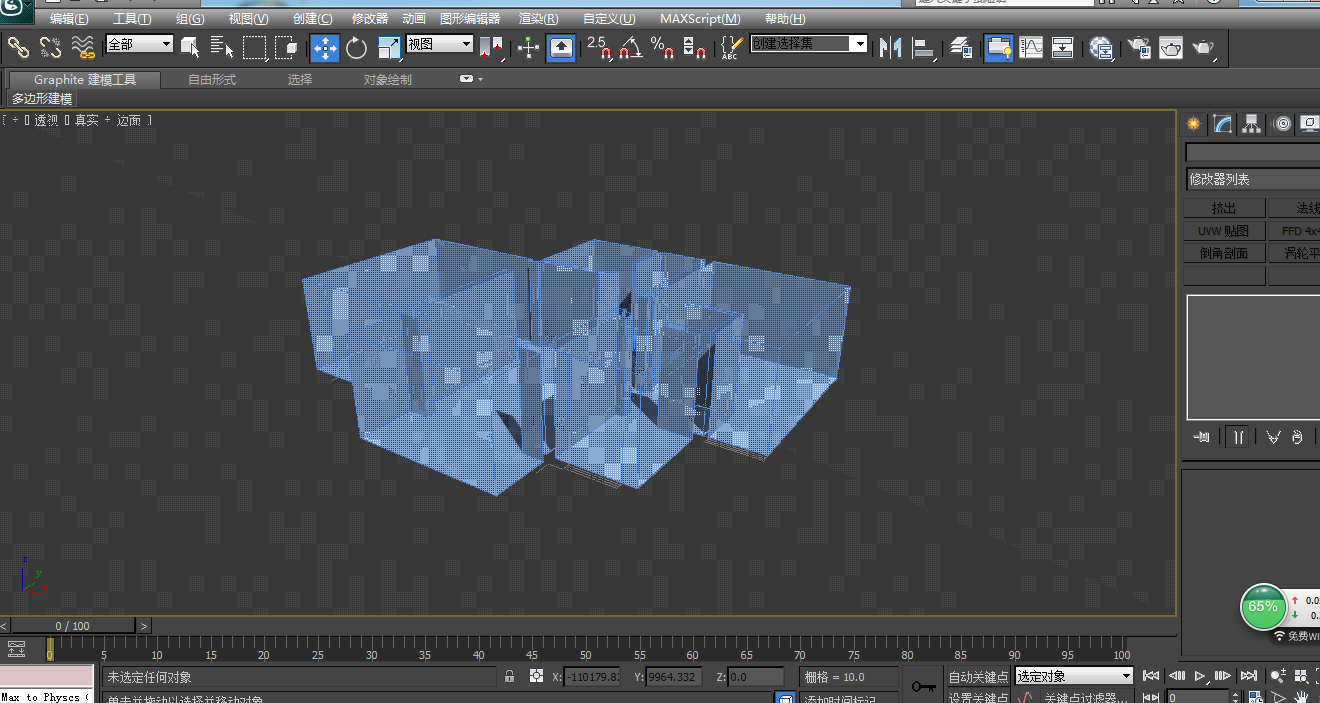Click the Pin Stack icon
The image size is (1320, 703).
tap(1202, 436)
